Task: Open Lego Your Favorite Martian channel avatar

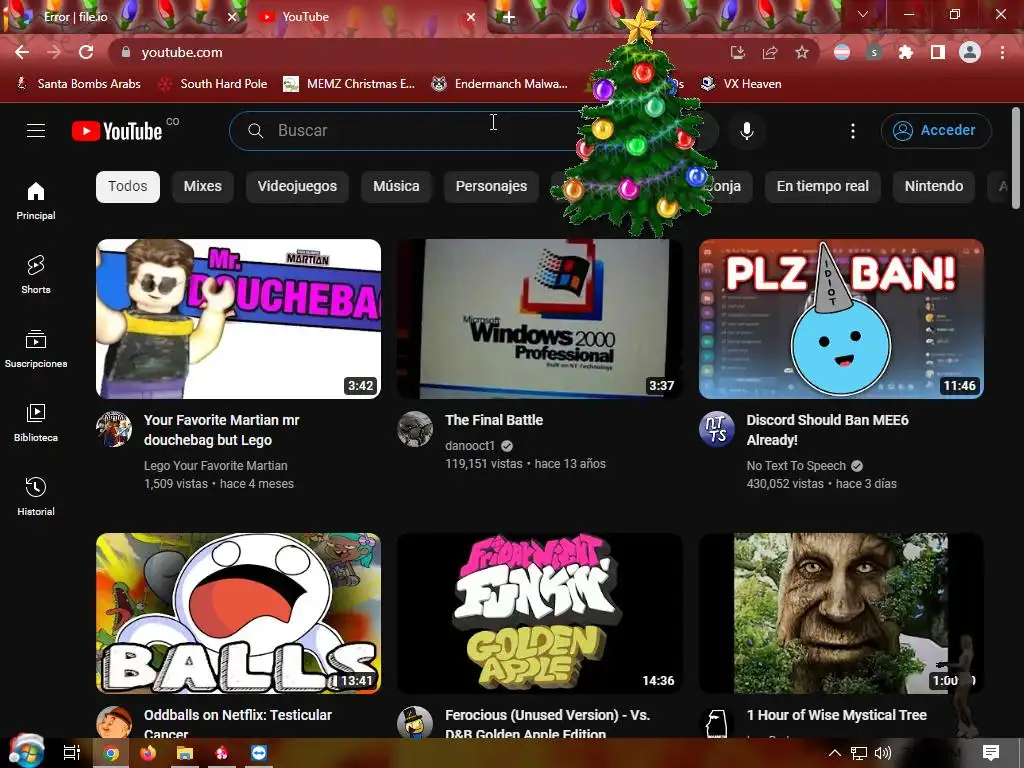Action: 114,429
